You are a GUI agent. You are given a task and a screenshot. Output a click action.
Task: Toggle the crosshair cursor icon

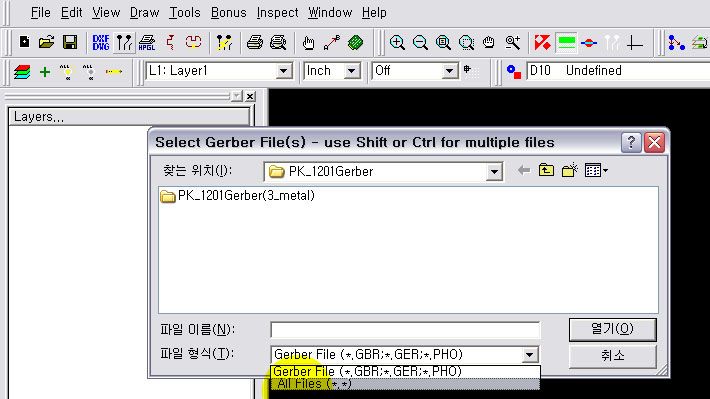tap(635, 43)
